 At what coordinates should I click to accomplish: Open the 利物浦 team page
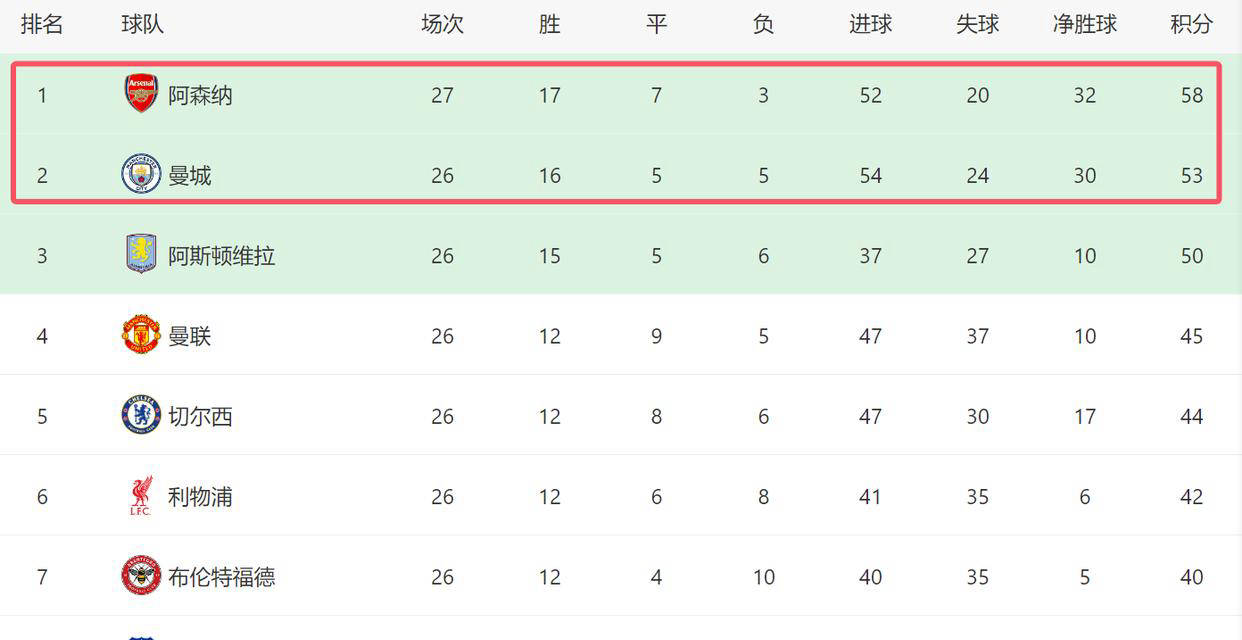pos(200,497)
